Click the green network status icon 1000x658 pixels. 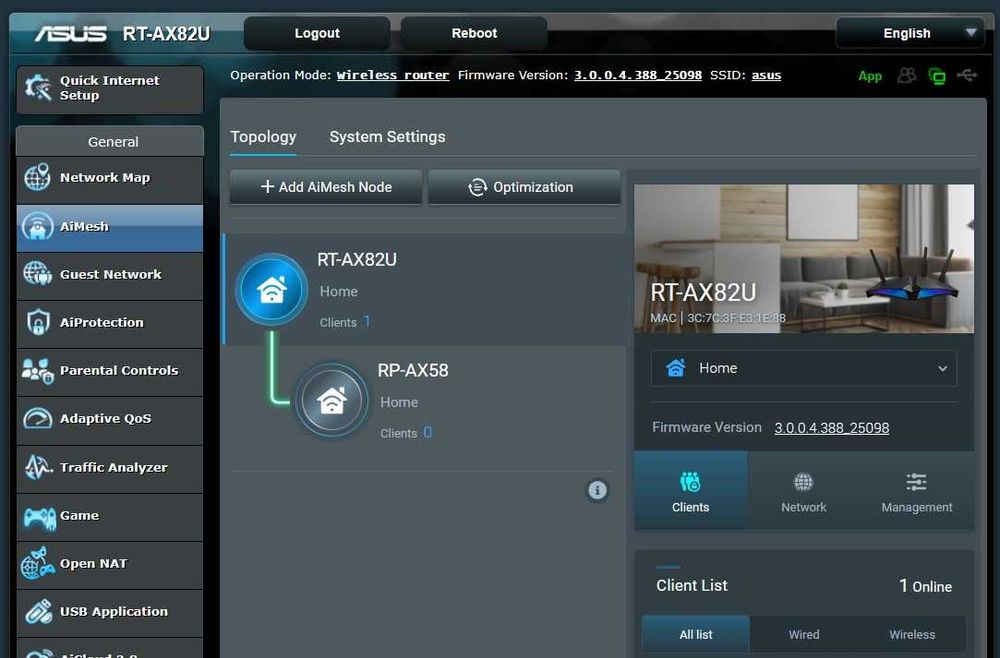coord(937,77)
